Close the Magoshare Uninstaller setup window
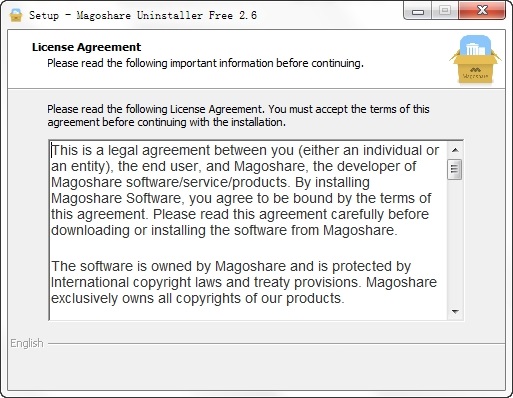This screenshot has width=513, height=398. coord(482,11)
